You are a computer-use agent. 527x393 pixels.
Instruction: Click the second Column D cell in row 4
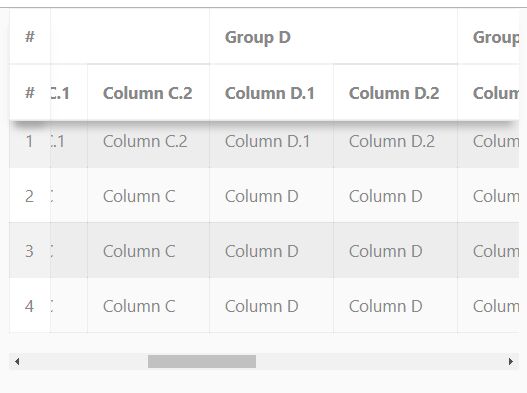[x=395, y=305]
